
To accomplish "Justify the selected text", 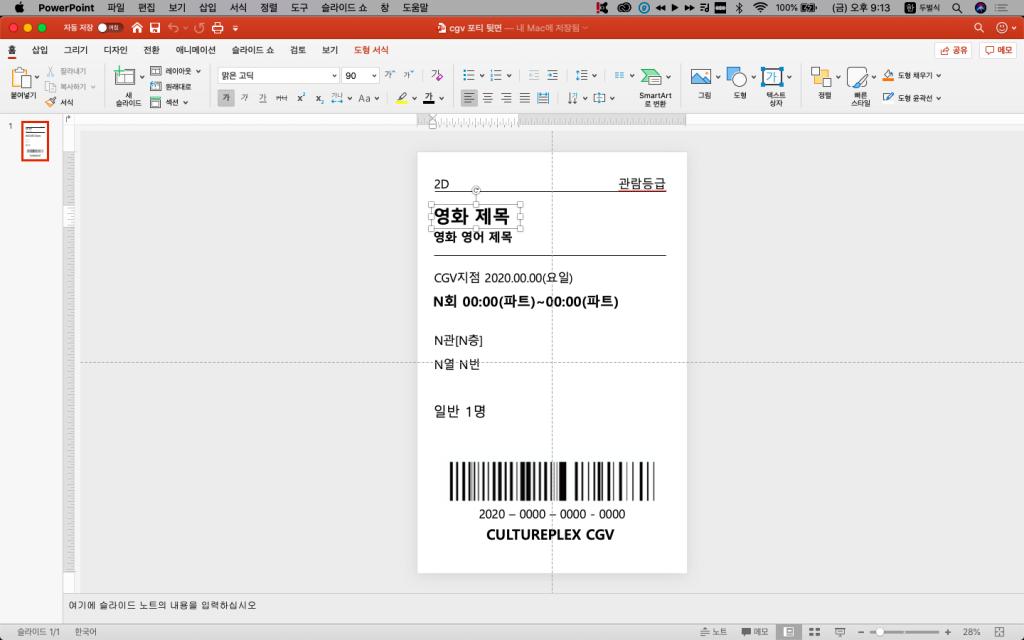I will pyautogui.click(x=524, y=98).
